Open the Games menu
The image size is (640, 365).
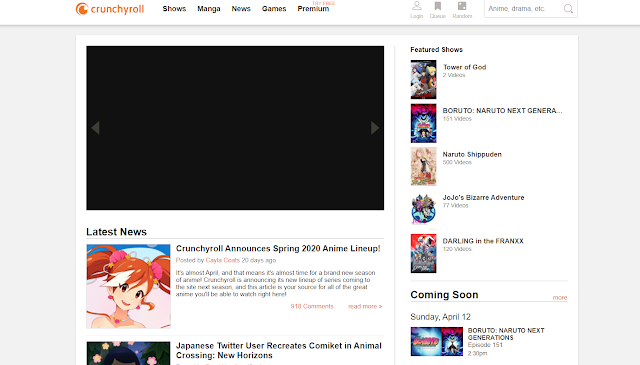pos(274,9)
